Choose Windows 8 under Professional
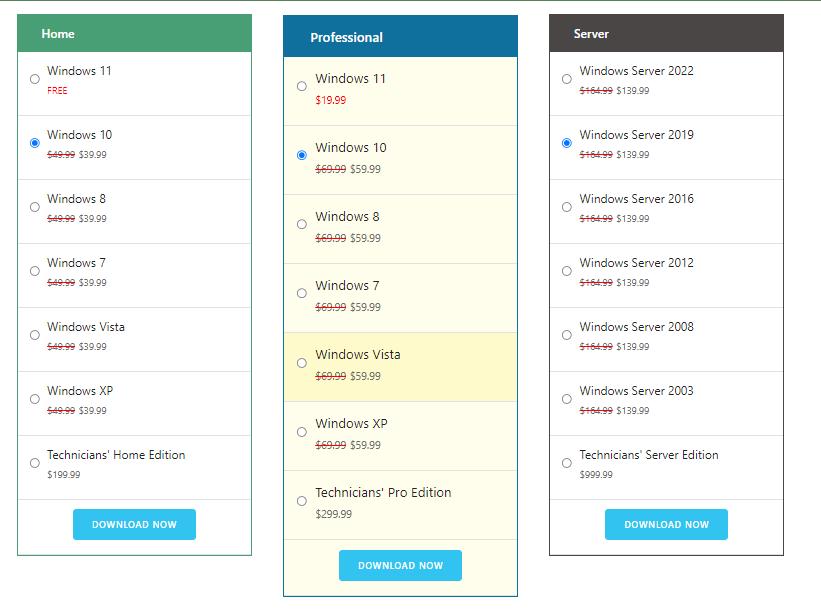This screenshot has width=821, height=616. [x=302, y=224]
